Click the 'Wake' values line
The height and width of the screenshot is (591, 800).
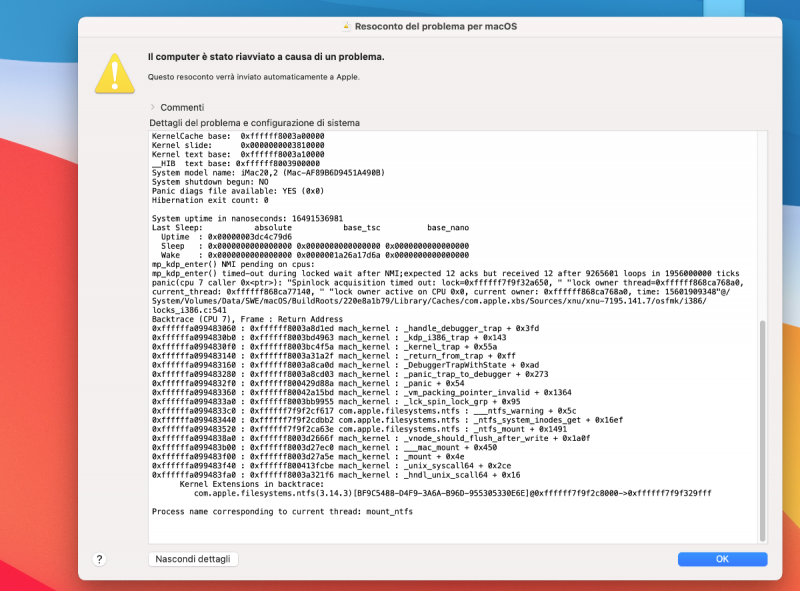pos(315,255)
